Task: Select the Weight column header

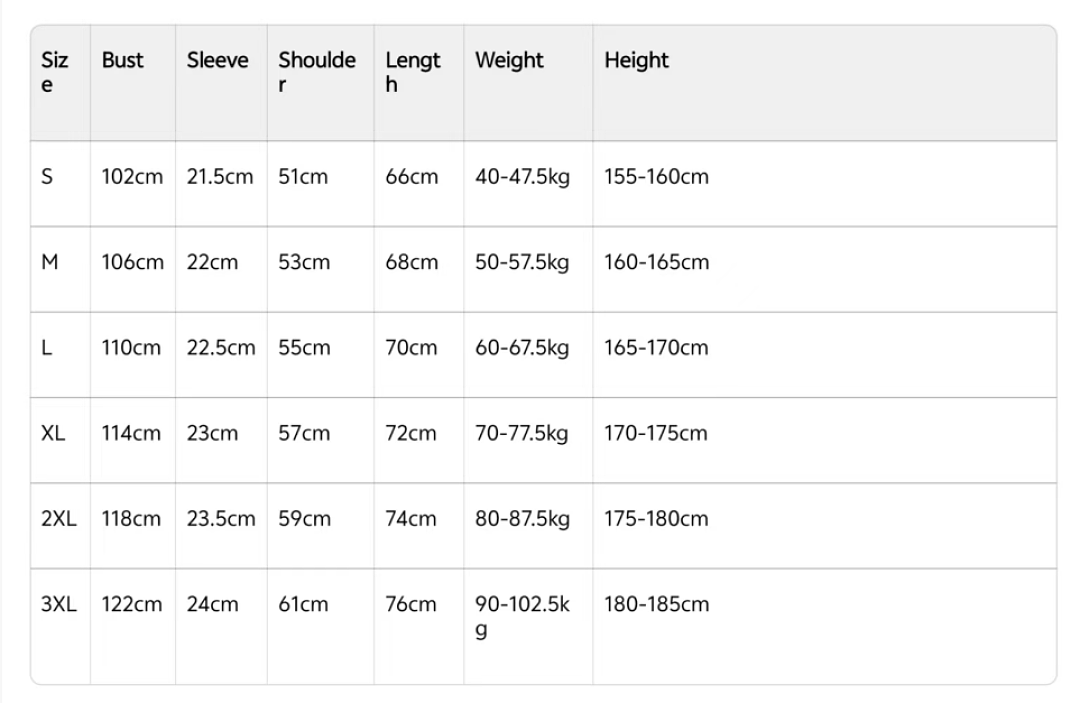Action: click(x=509, y=61)
